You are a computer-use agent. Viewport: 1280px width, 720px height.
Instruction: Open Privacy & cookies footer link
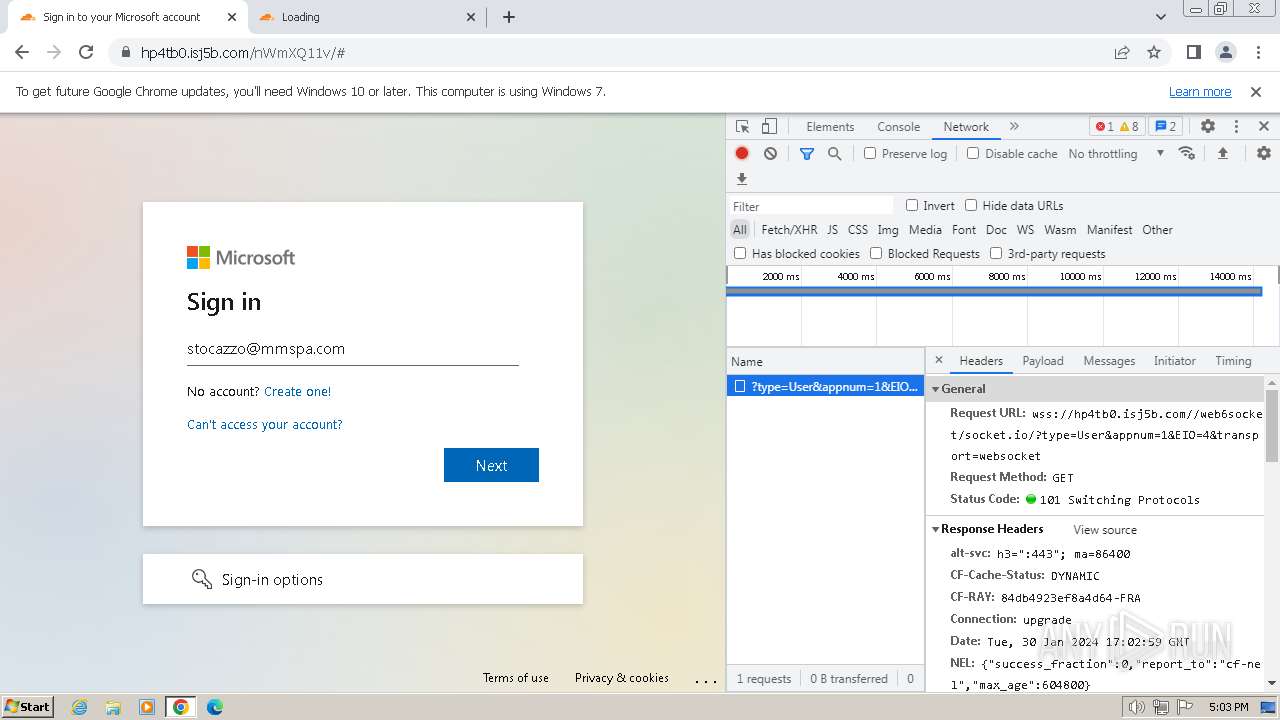tap(622, 678)
